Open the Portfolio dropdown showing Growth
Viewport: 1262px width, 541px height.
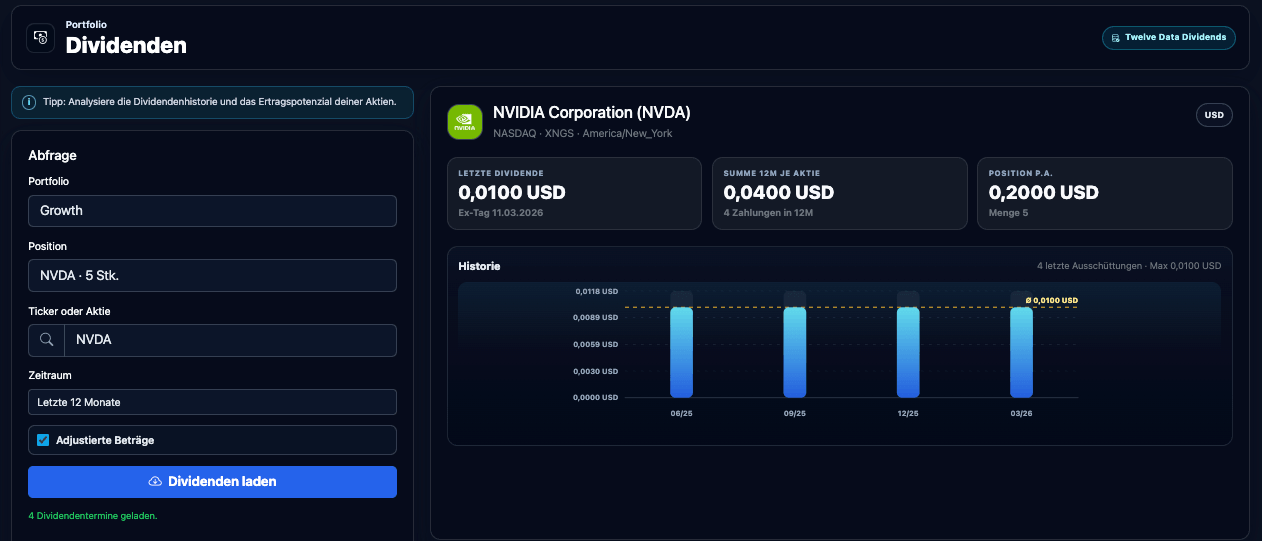[212, 211]
